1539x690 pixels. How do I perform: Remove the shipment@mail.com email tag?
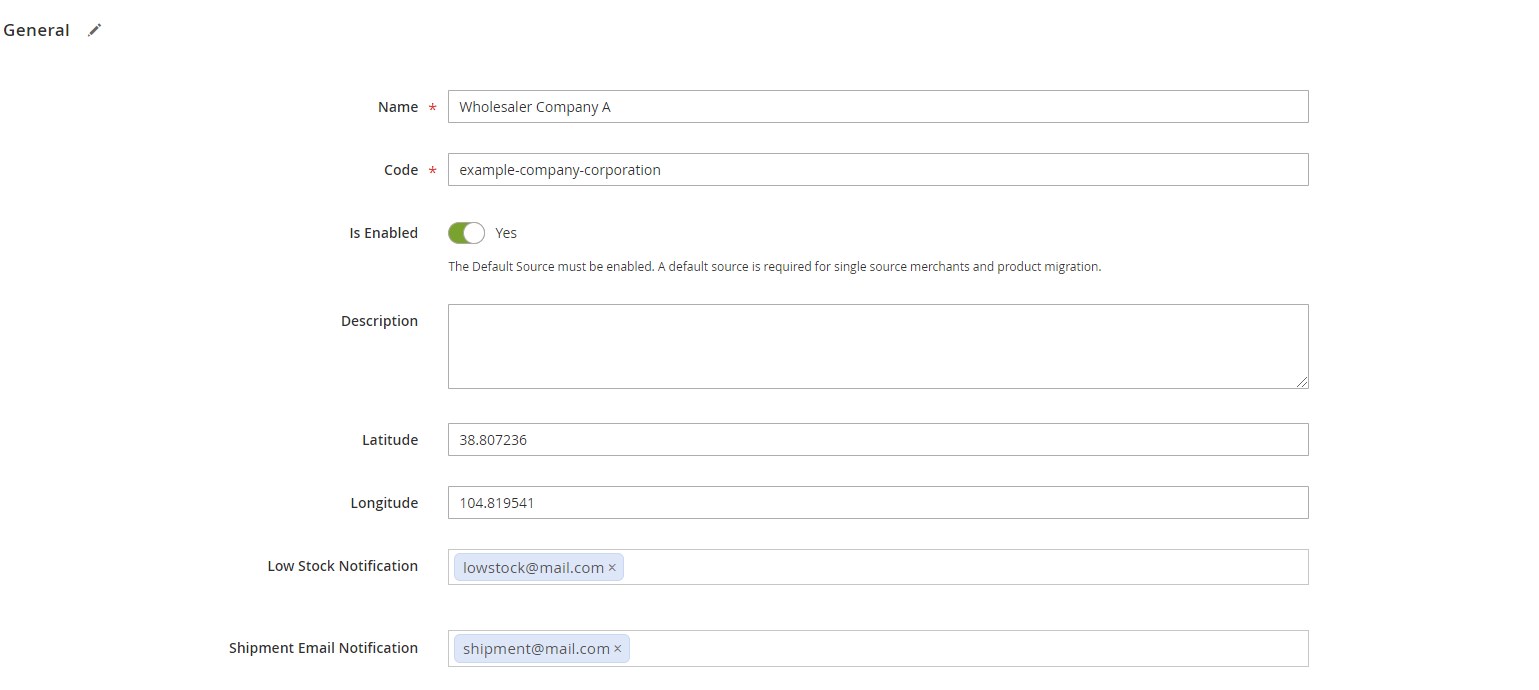tap(617, 649)
